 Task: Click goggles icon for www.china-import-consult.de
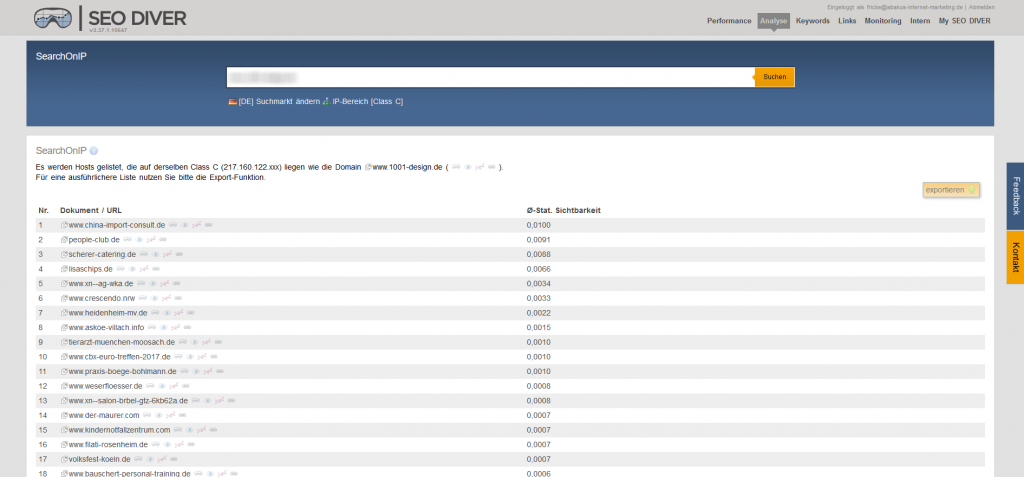172,225
